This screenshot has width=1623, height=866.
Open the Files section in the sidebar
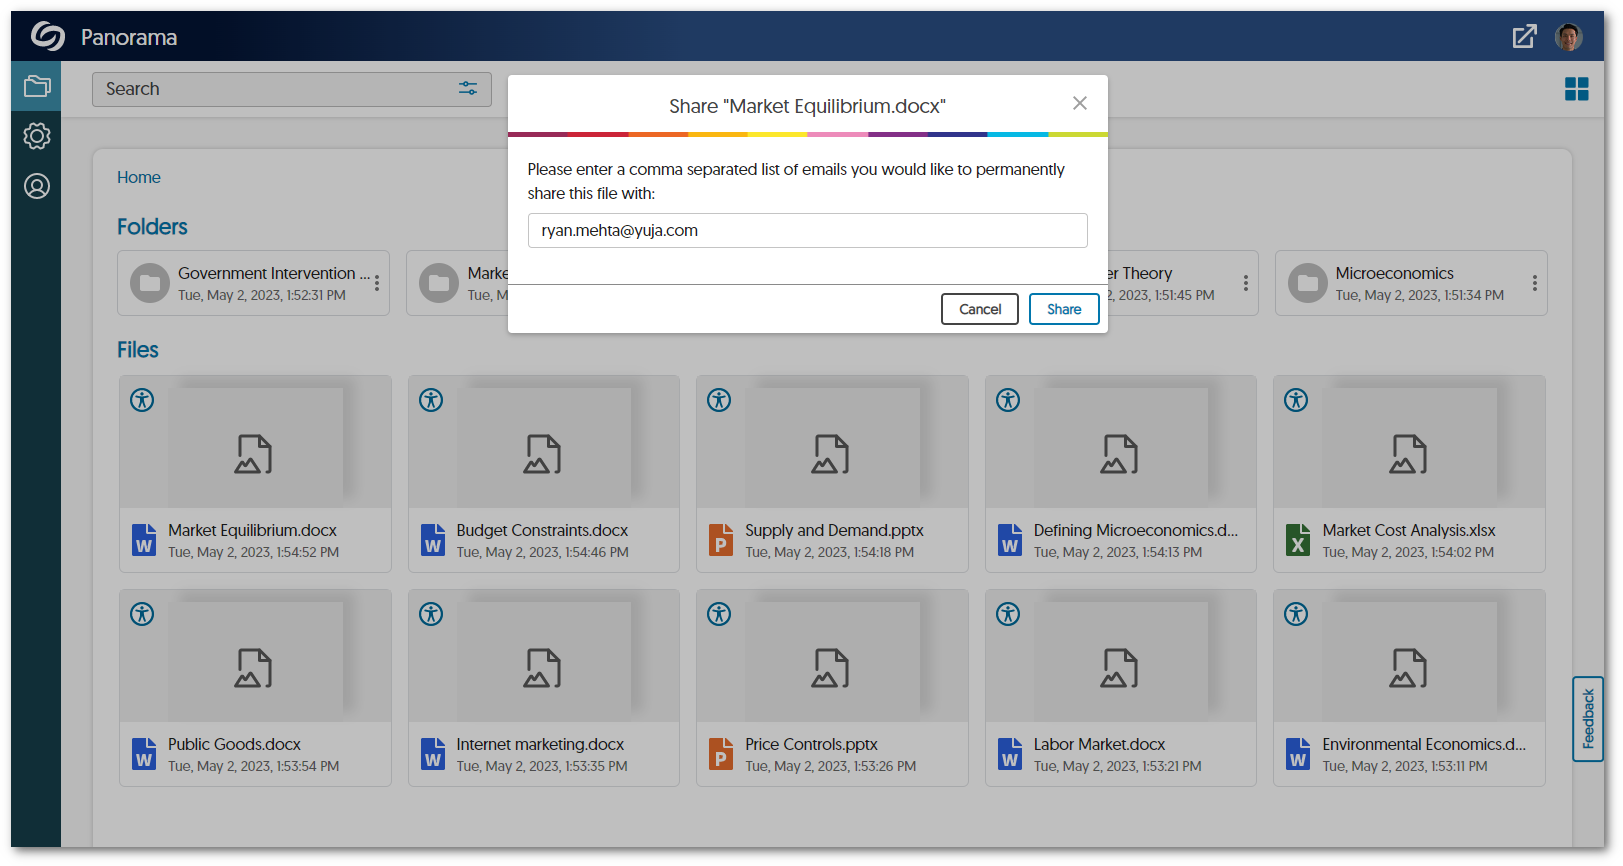point(37,87)
